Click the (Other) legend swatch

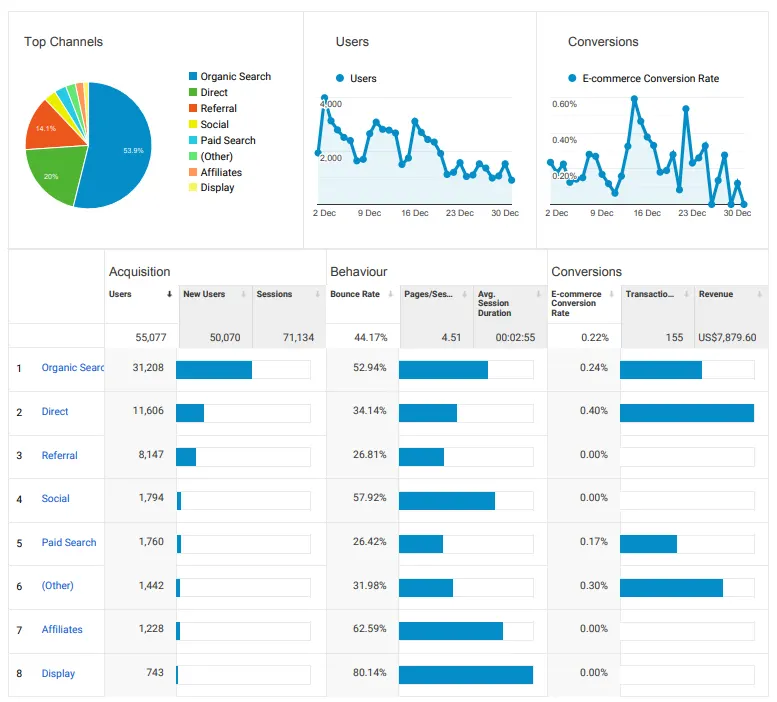(x=193, y=156)
